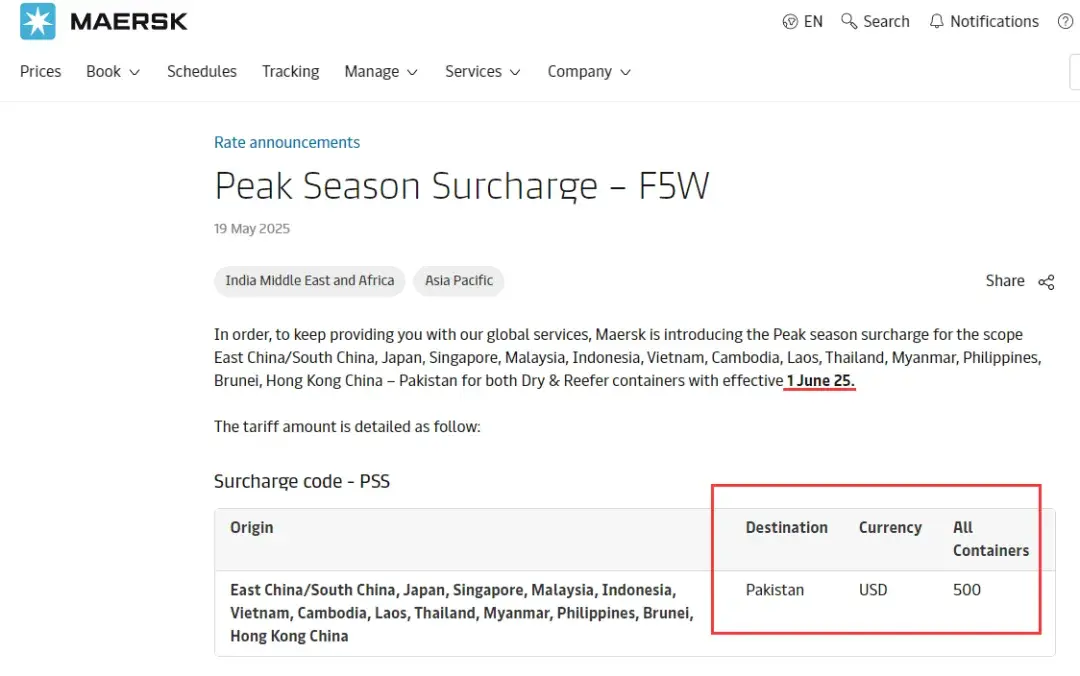Open the Services dropdown chevron
The height and width of the screenshot is (676, 1080).
coord(515,72)
